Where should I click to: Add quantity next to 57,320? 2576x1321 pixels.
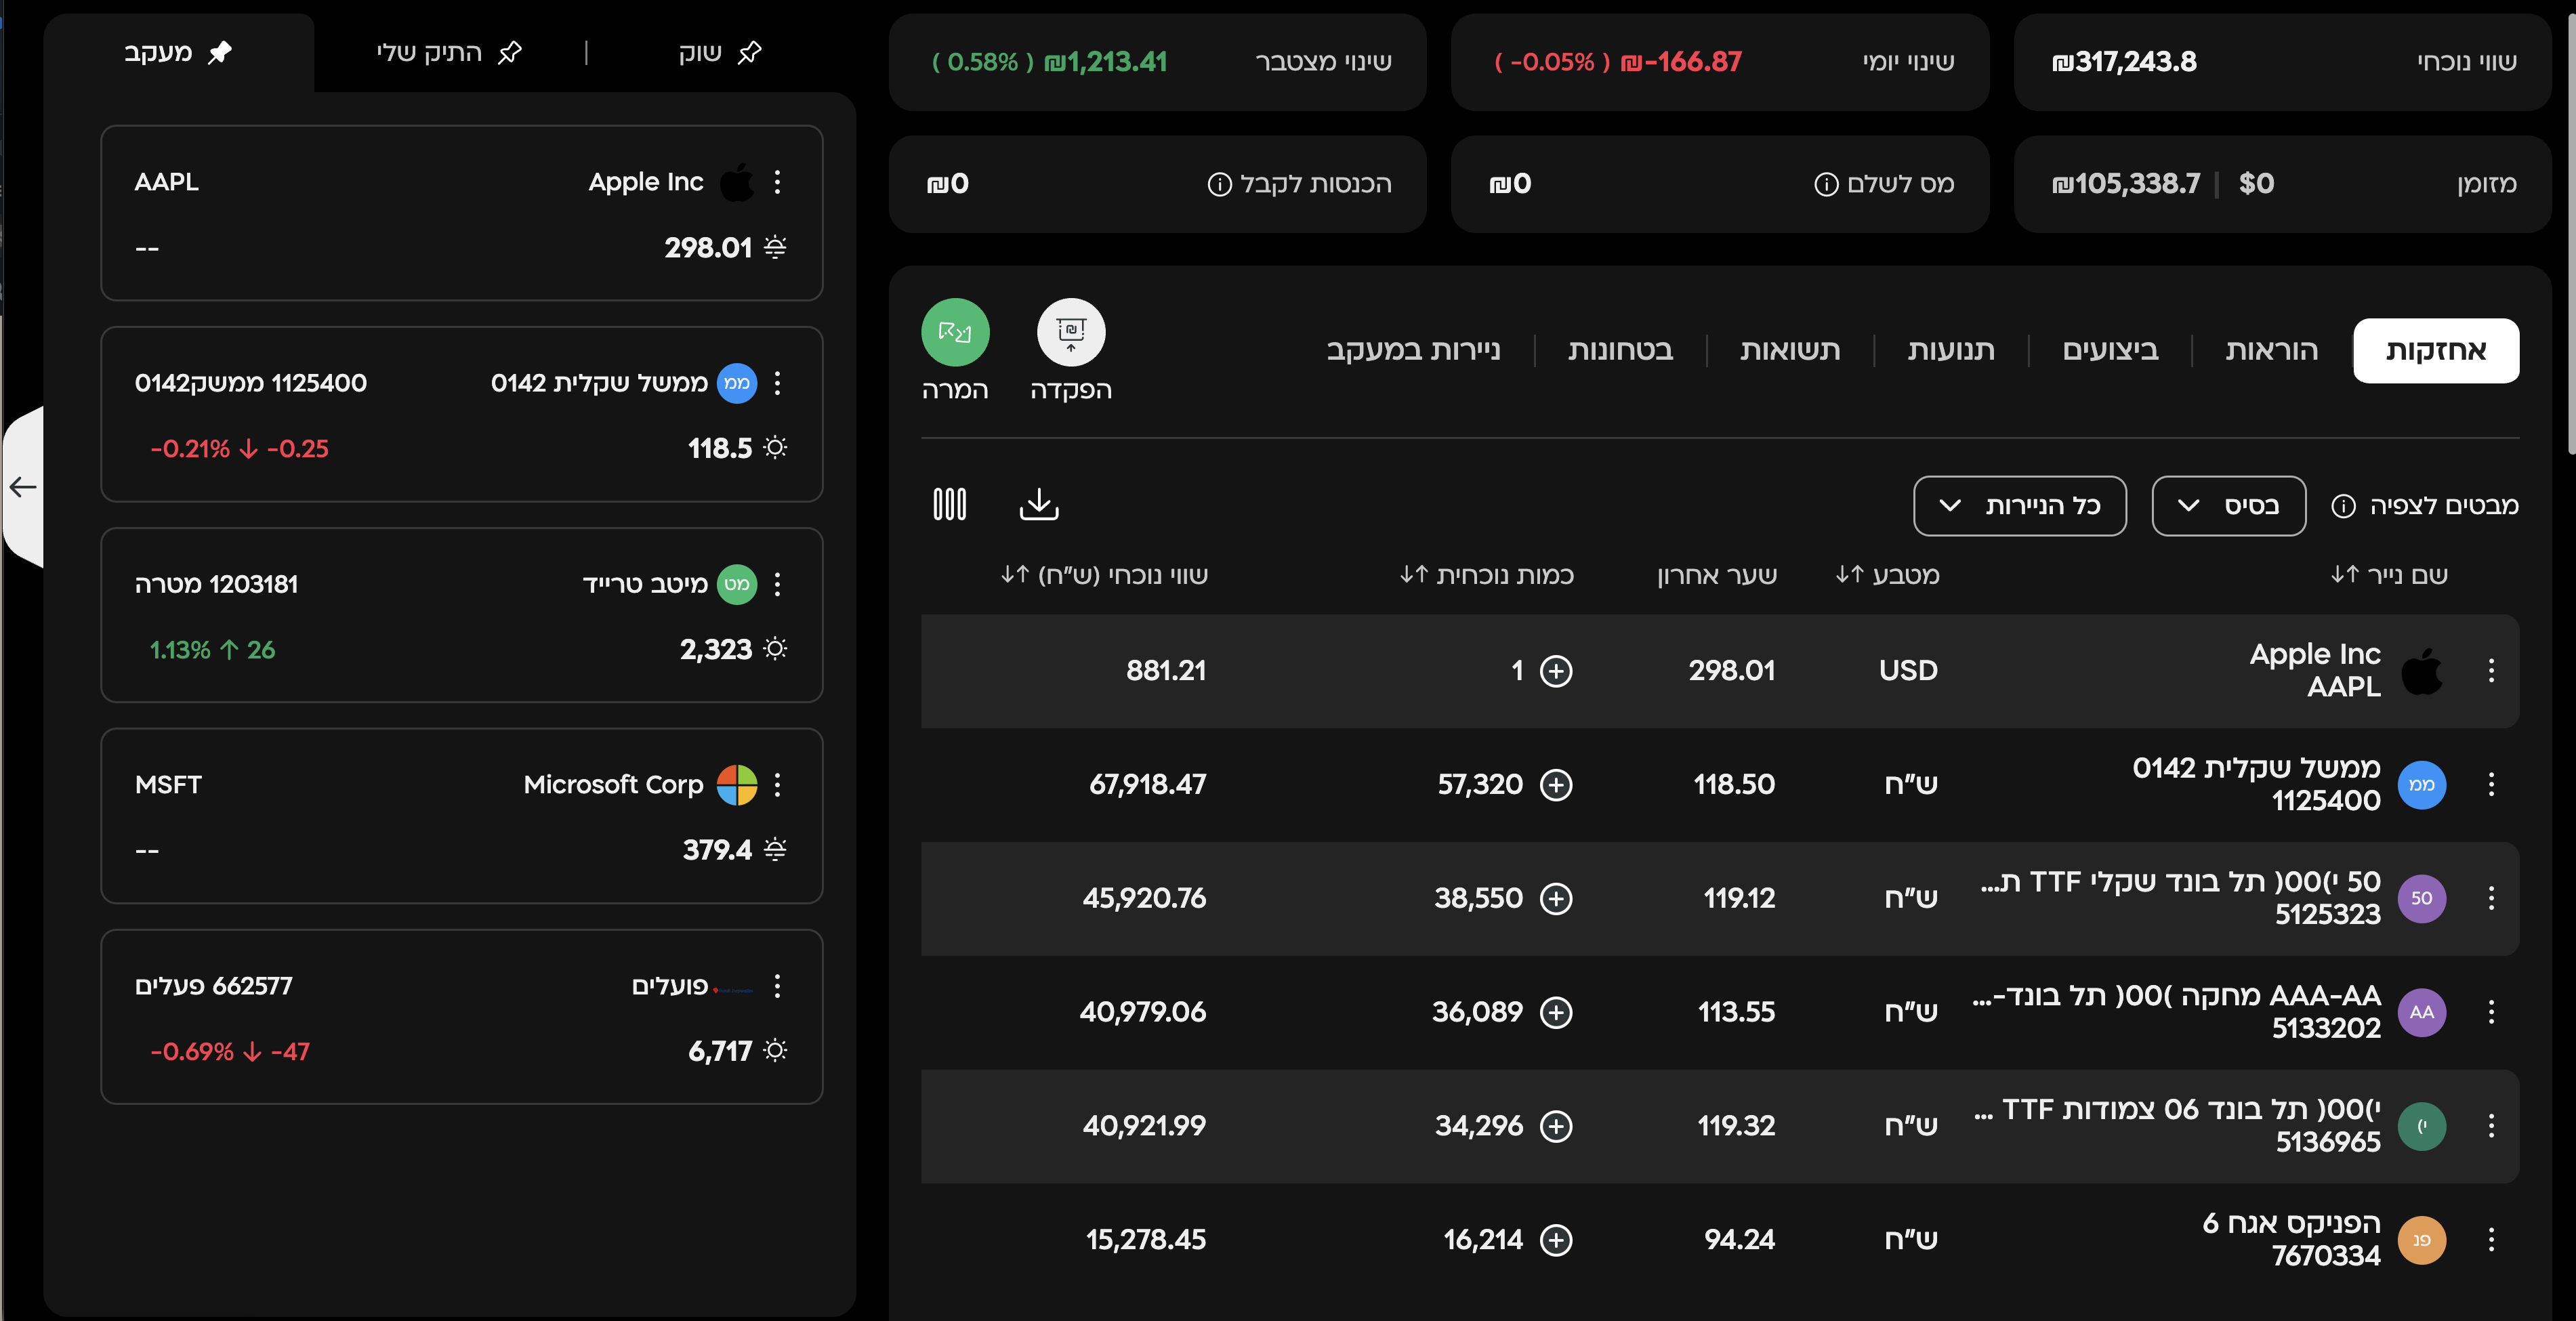tap(1556, 784)
